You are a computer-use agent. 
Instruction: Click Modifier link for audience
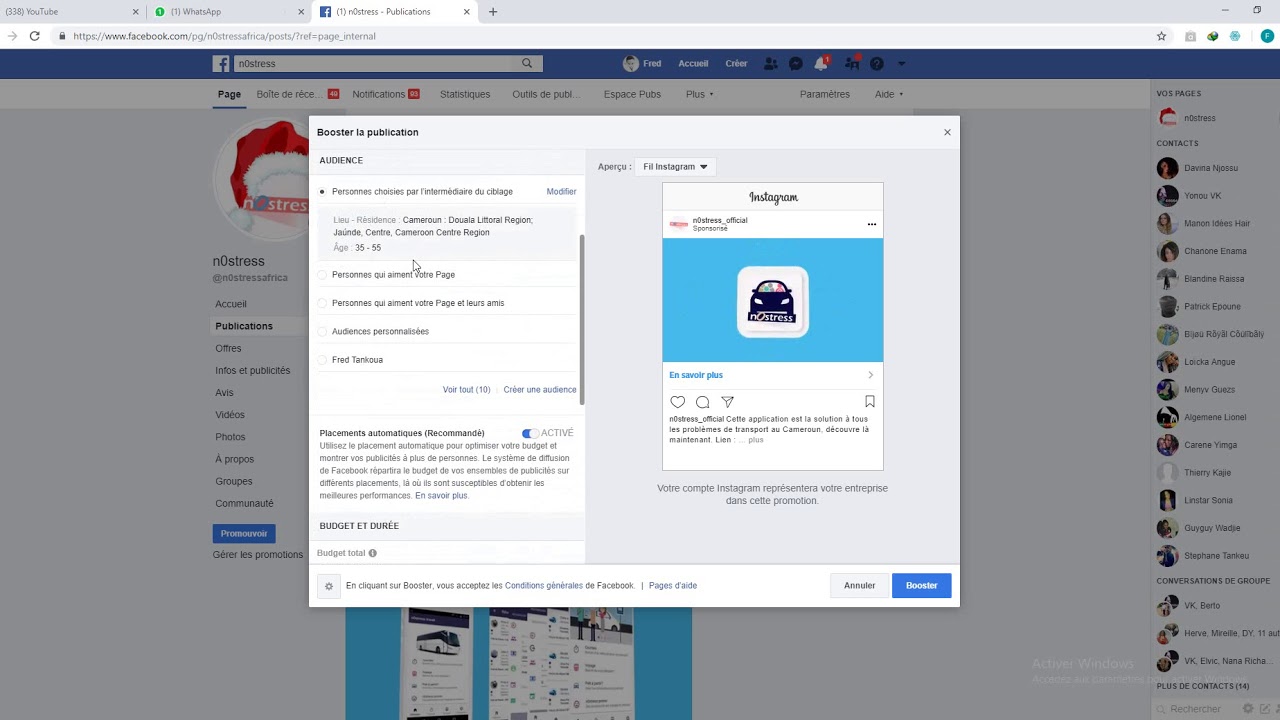pos(561,192)
